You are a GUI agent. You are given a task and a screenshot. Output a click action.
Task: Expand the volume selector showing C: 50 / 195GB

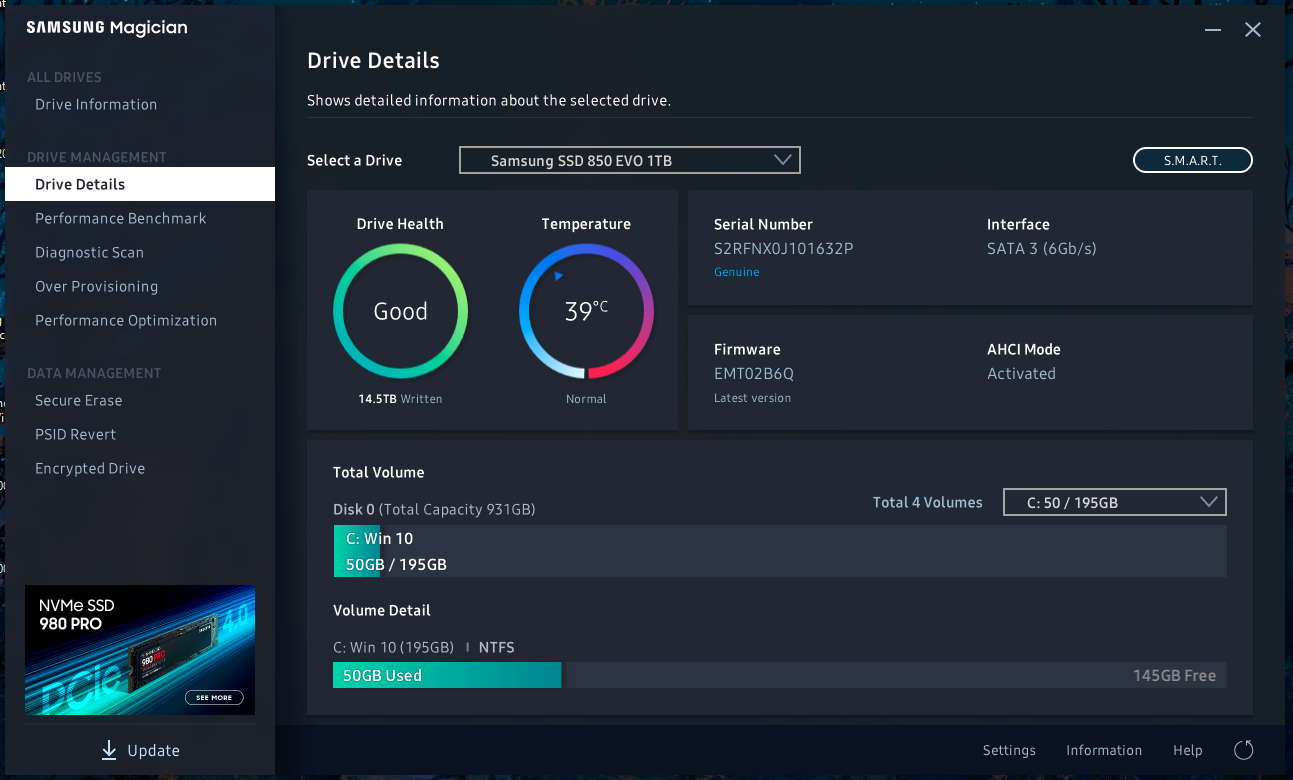1115,502
